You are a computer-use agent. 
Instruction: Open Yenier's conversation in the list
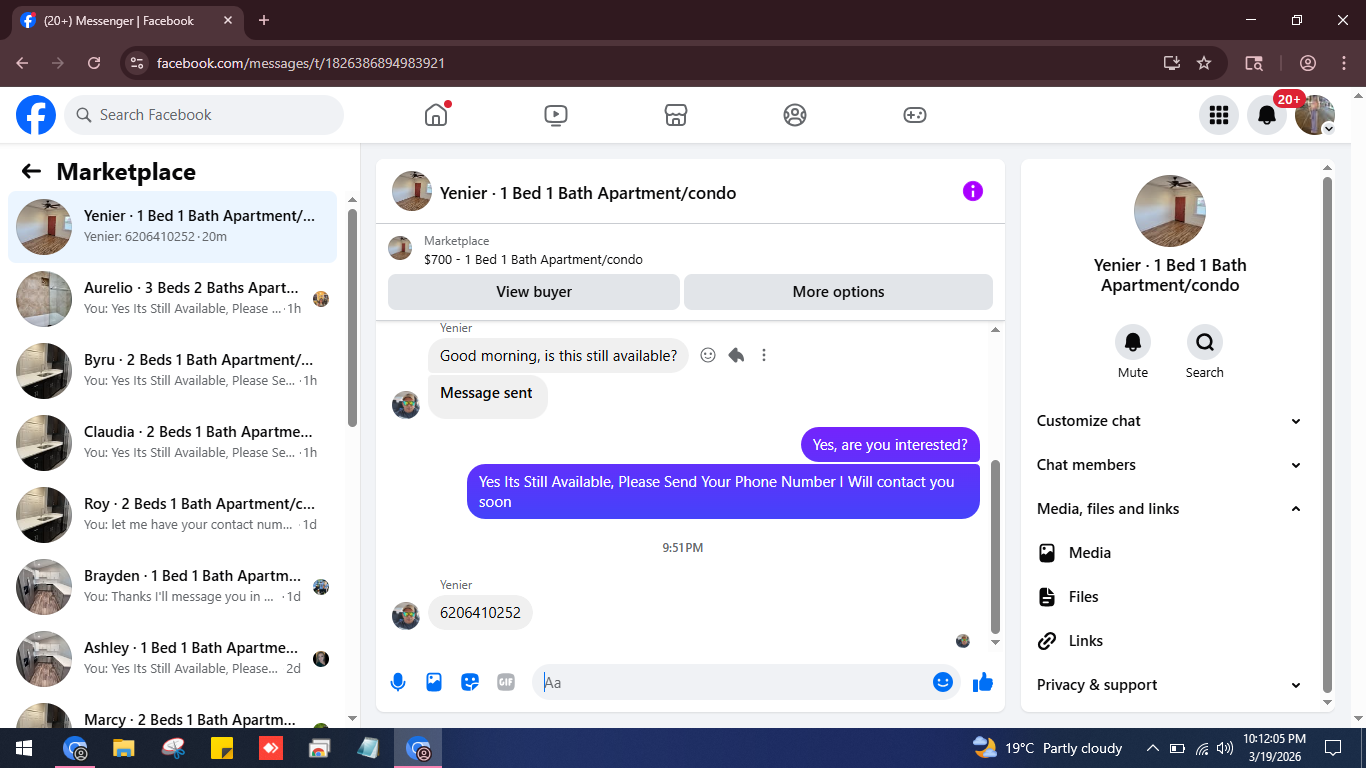172,227
